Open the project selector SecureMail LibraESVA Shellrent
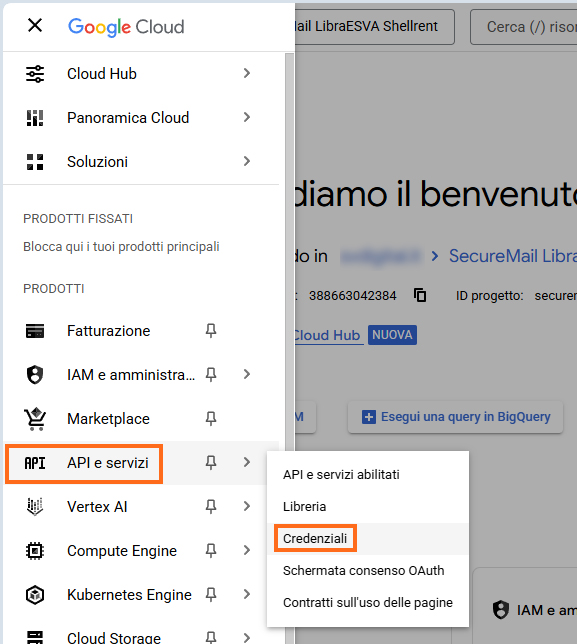 pos(375,27)
